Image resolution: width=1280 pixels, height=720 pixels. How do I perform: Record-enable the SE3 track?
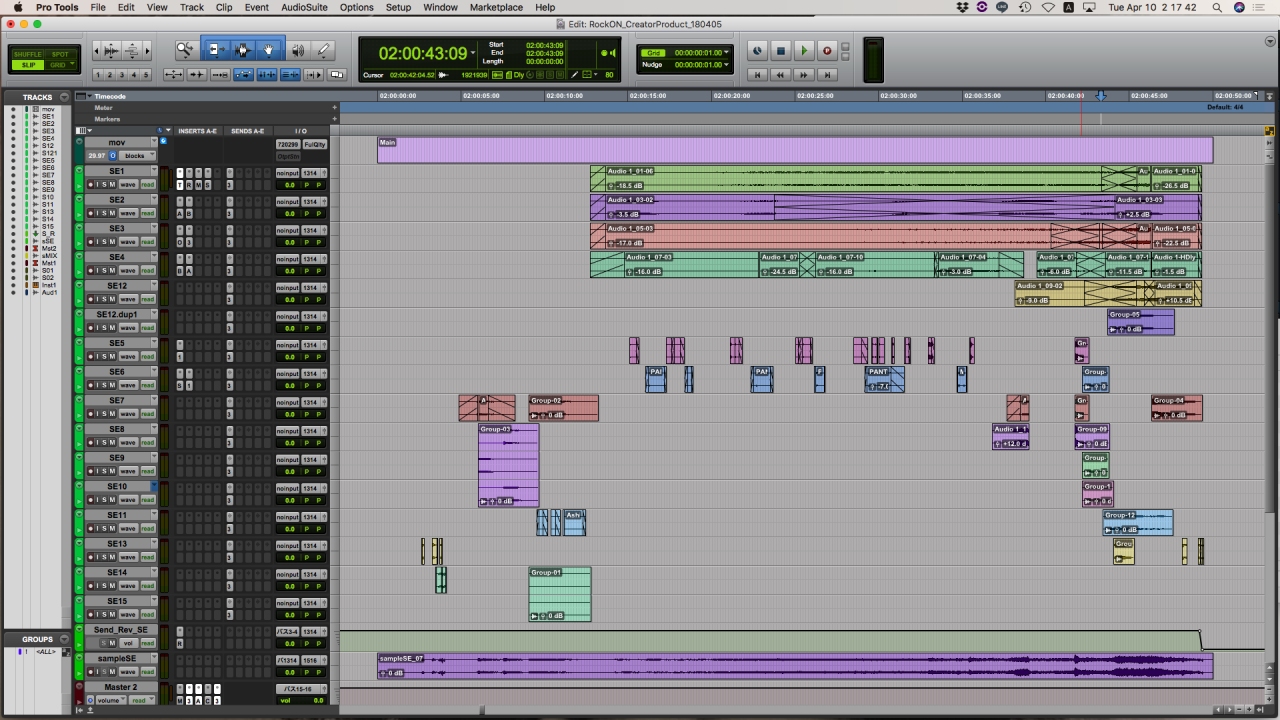point(91,242)
